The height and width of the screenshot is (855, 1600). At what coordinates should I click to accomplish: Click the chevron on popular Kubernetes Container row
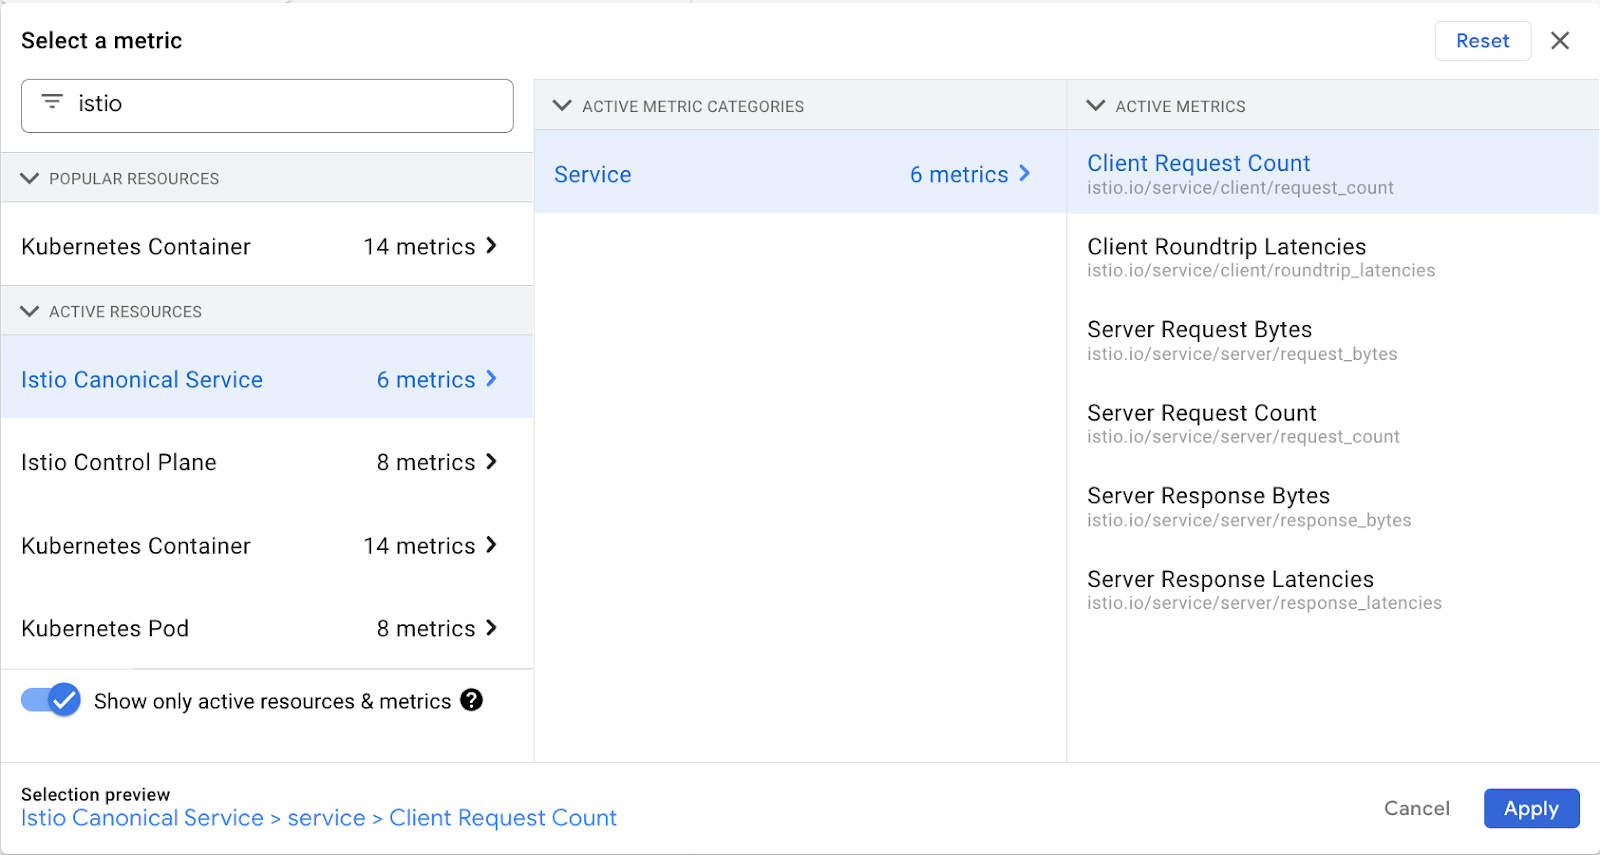(491, 246)
